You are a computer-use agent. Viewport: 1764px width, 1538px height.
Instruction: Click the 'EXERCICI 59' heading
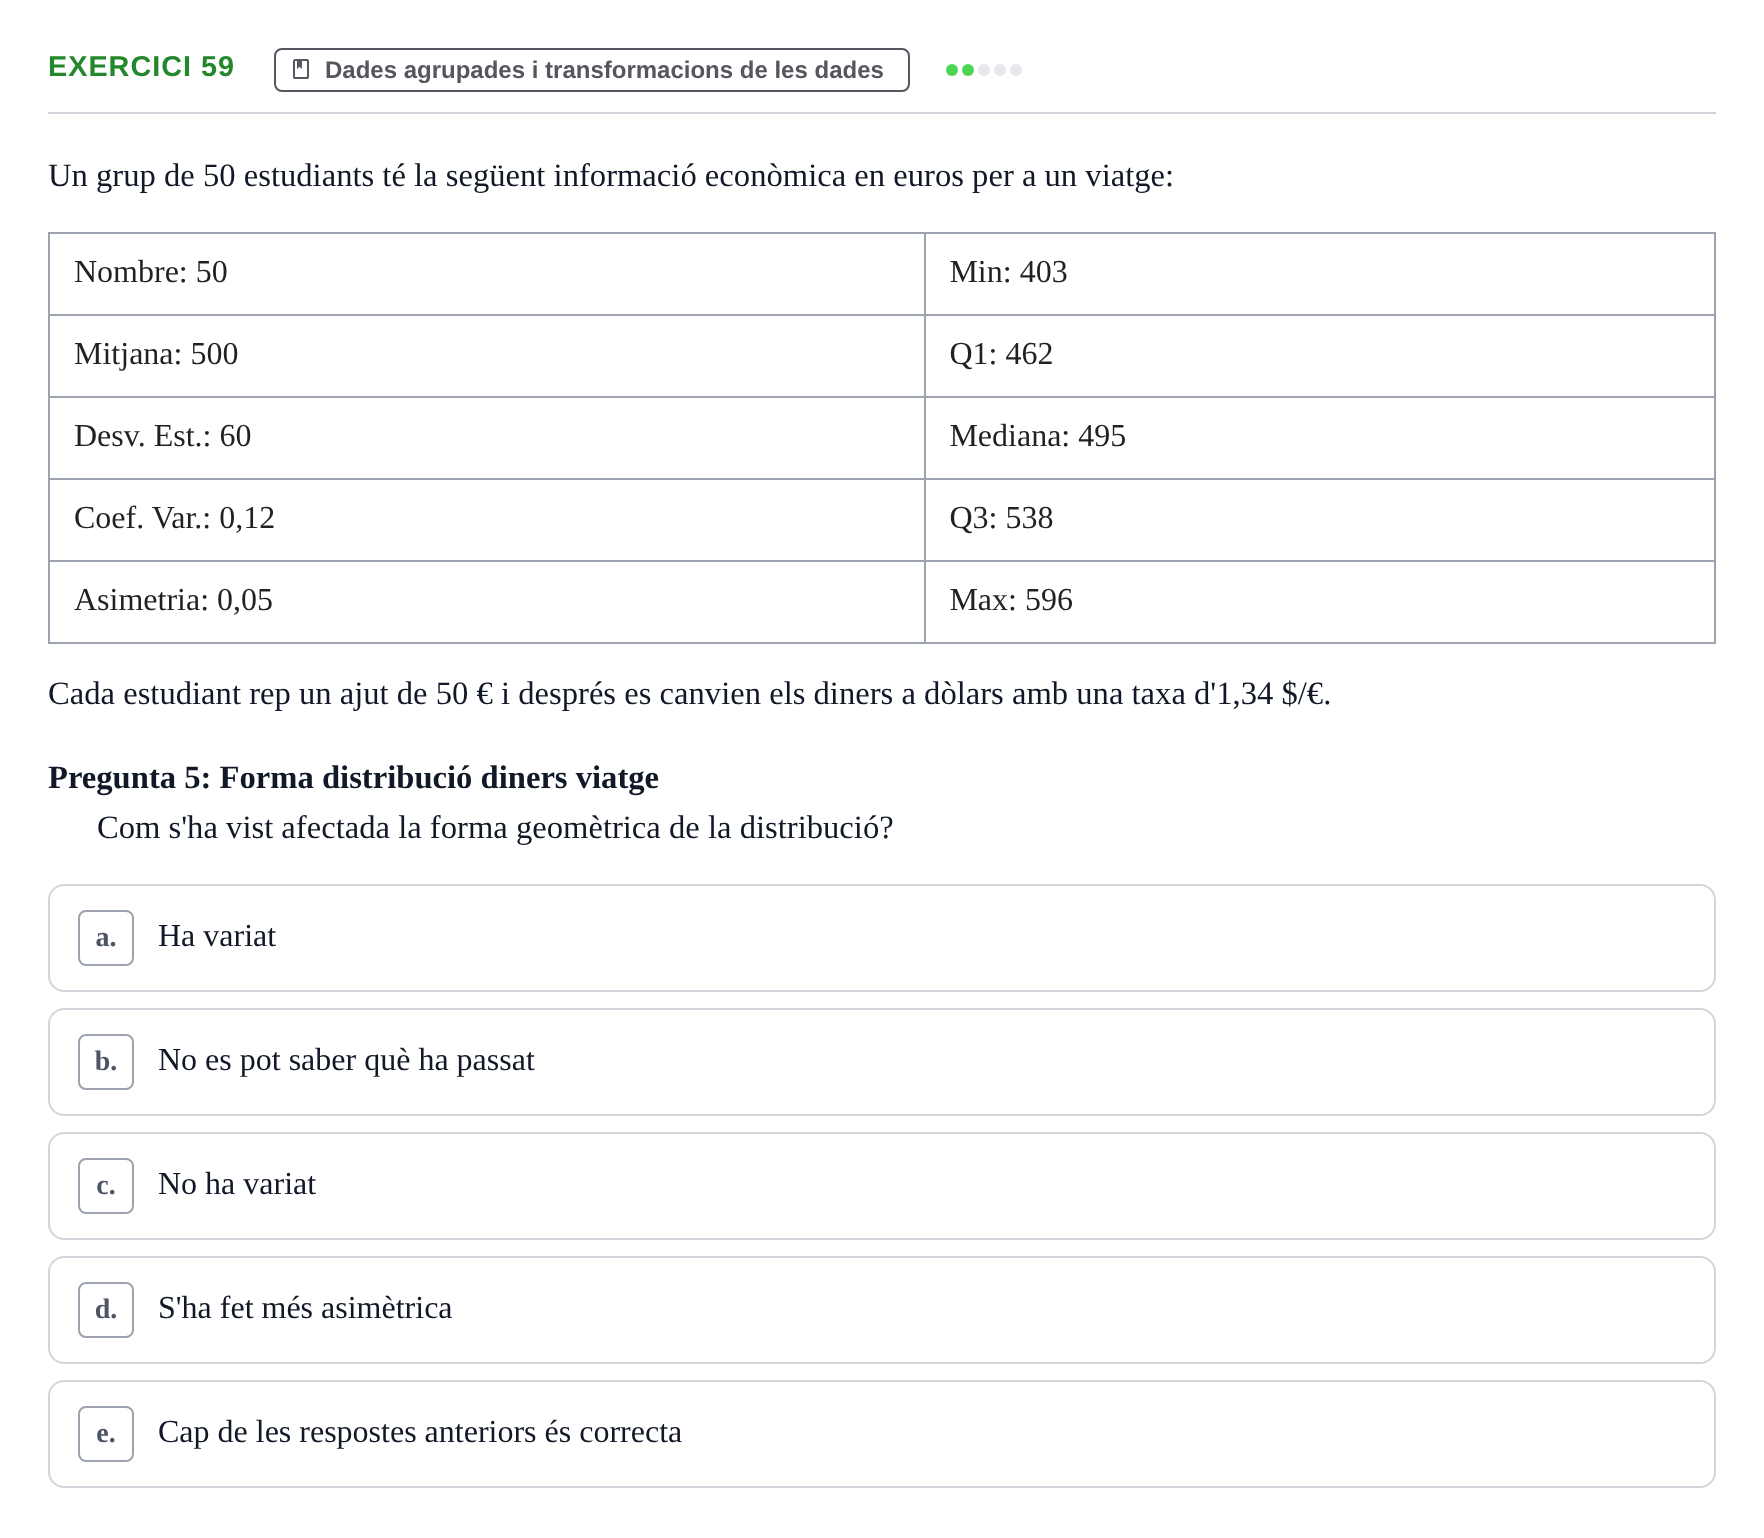pos(141,67)
